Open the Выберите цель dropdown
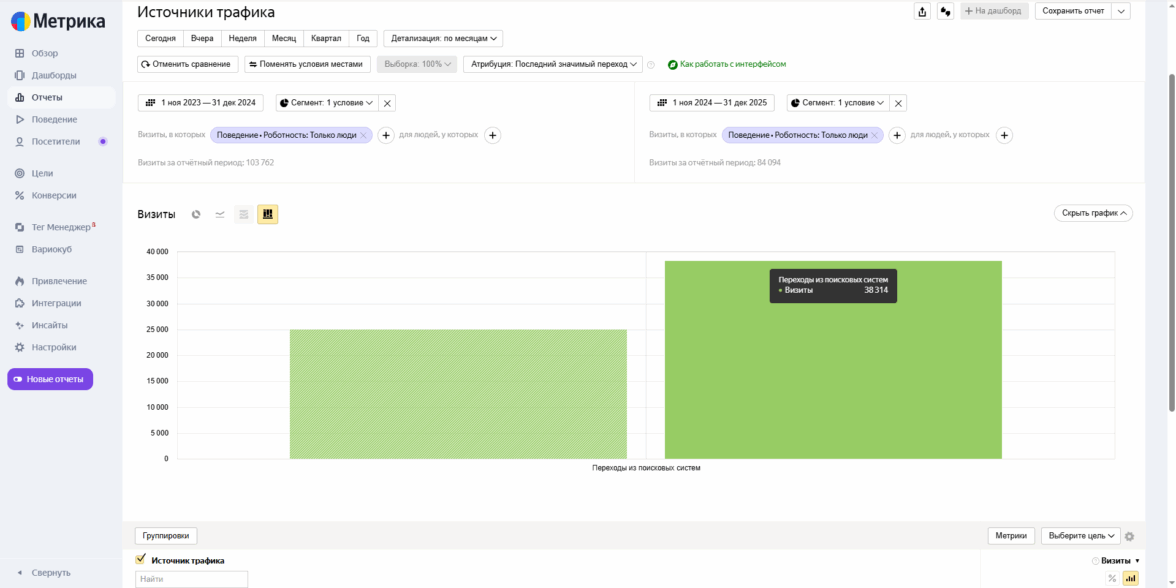This screenshot has height=588, width=1176. click(1080, 536)
